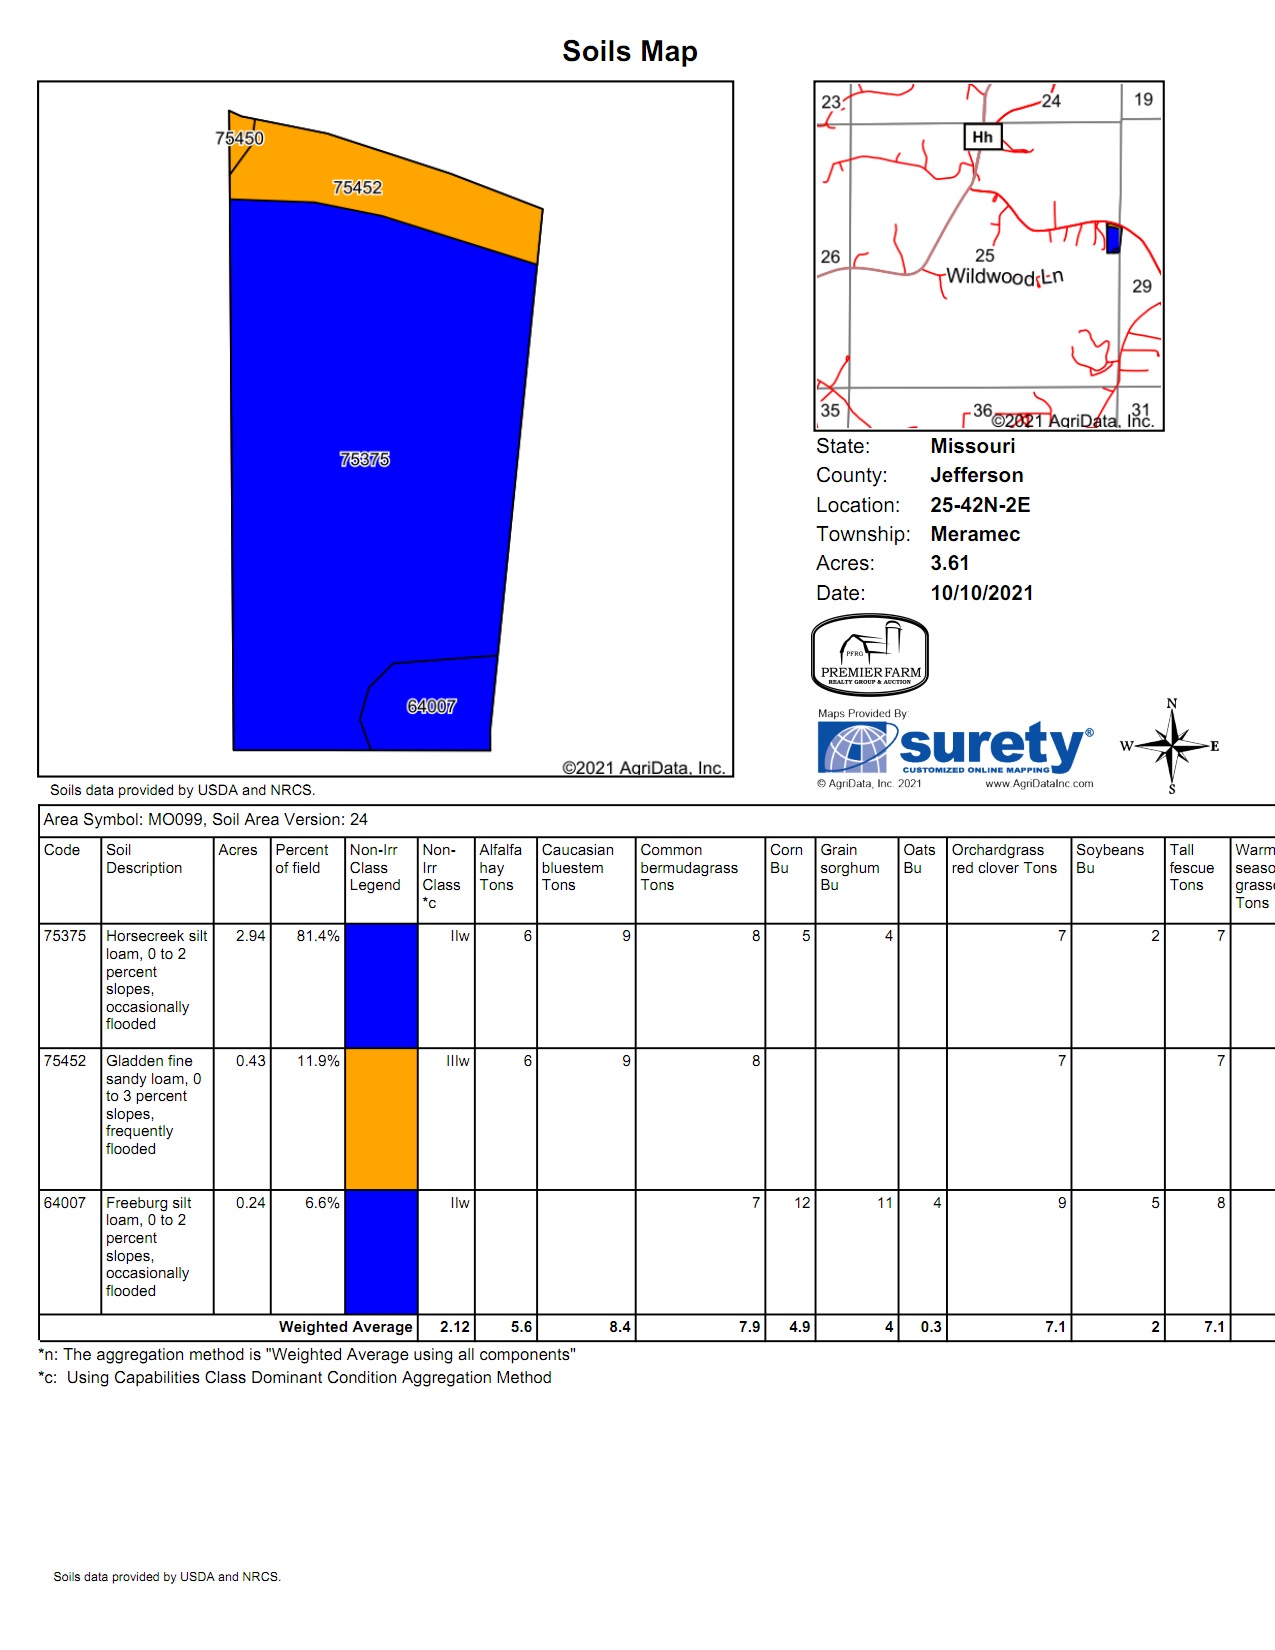The height and width of the screenshot is (1650, 1275).
Task: Select the Gladden fine sandy loam cell
Action: tap(153, 1105)
